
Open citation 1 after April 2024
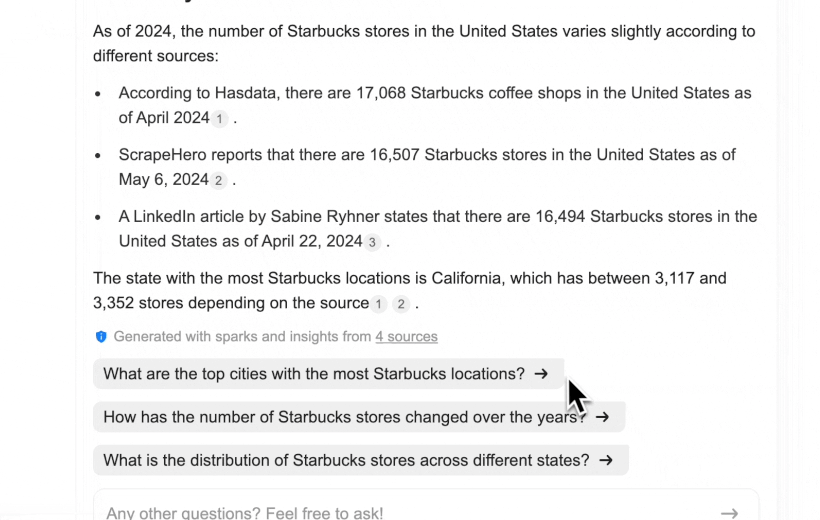click(220, 119)
